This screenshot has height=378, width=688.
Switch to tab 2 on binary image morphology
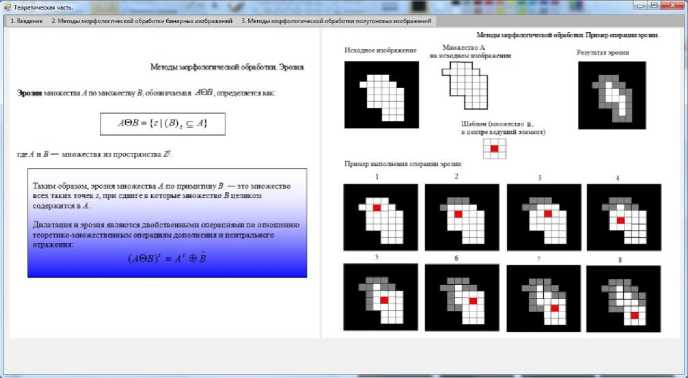[142, 21]
